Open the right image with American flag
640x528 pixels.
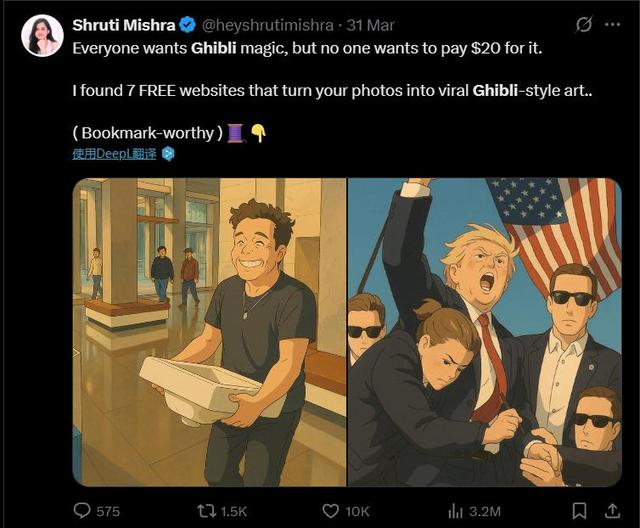tap(484, 332)
